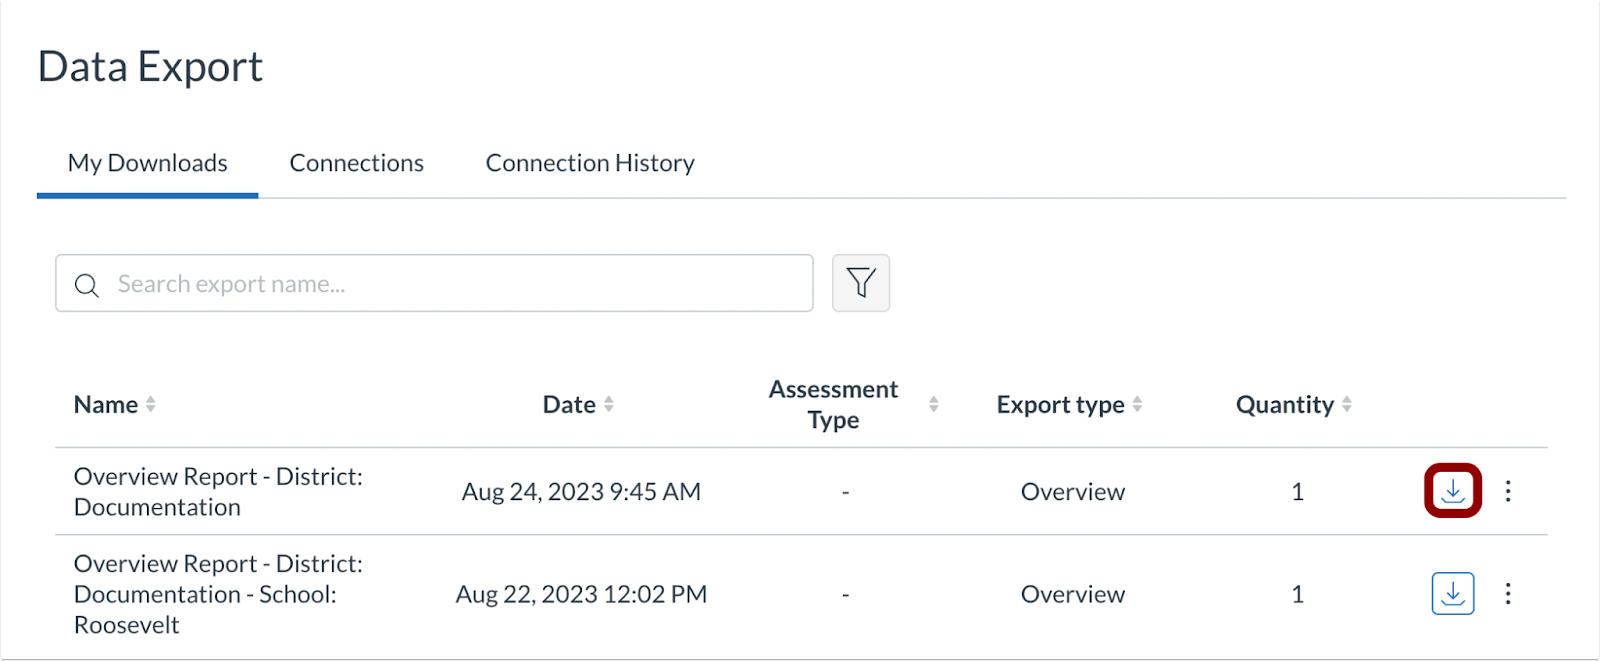Click the Export type column header
The image size is (1600, 661).
tap(1060, 405)
